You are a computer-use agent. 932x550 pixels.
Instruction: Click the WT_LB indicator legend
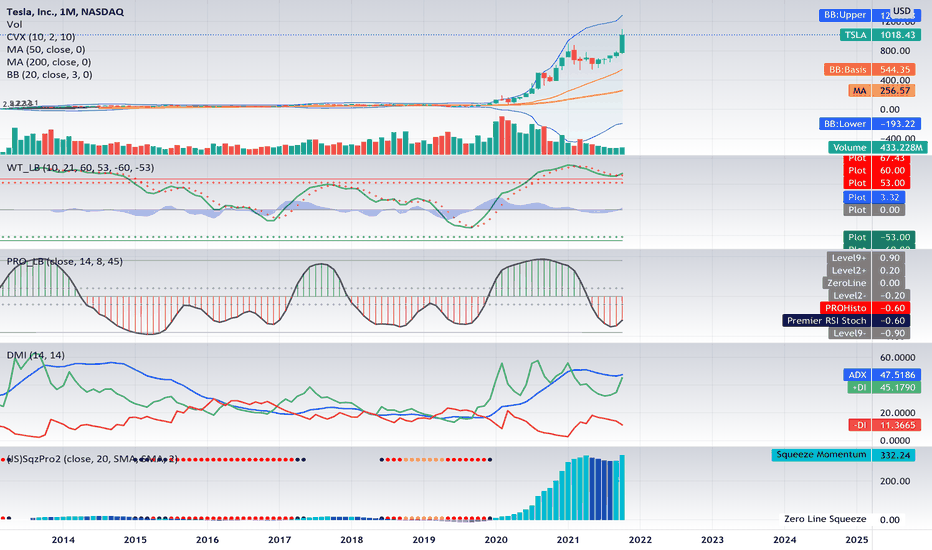point(80,168)
